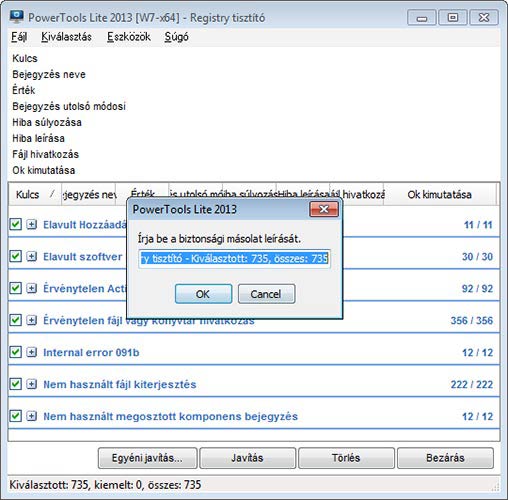Uncheck the Elavult Hozzáadás checkbox
The image size is (508, 500).
coord(16,224)
